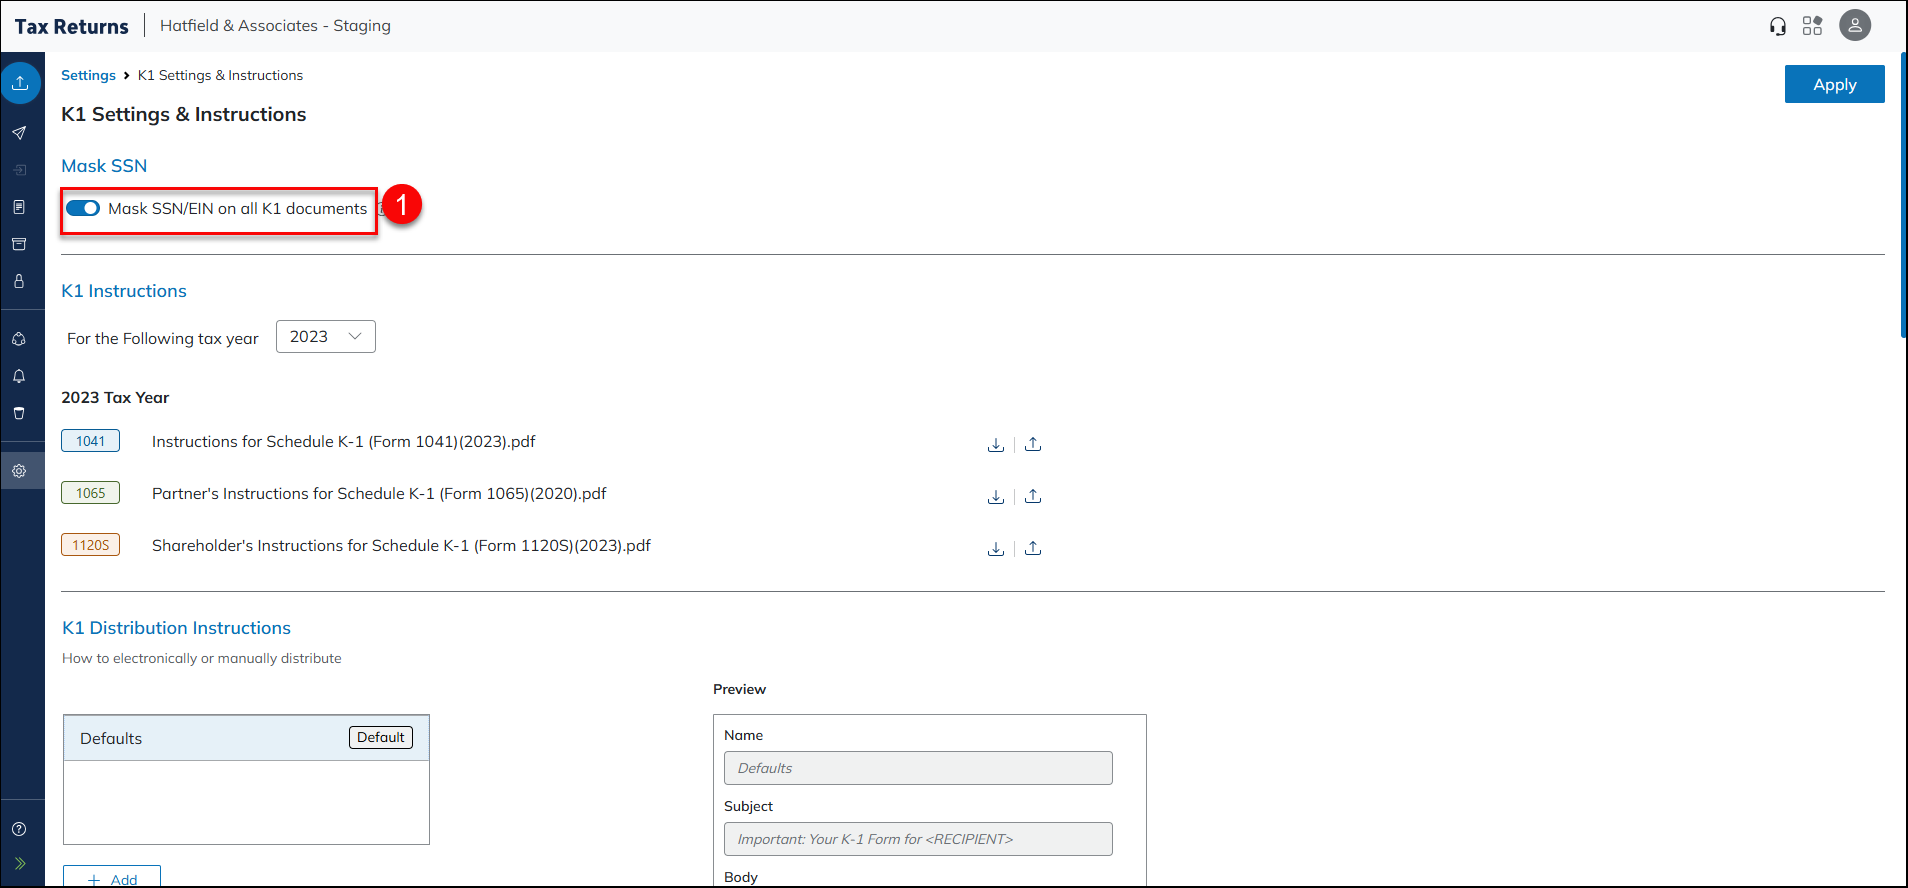This screenshot has height=888, width=1908.
Task: Click the upload icon atop the left sidebar
Action: click(x=20, y=83)
